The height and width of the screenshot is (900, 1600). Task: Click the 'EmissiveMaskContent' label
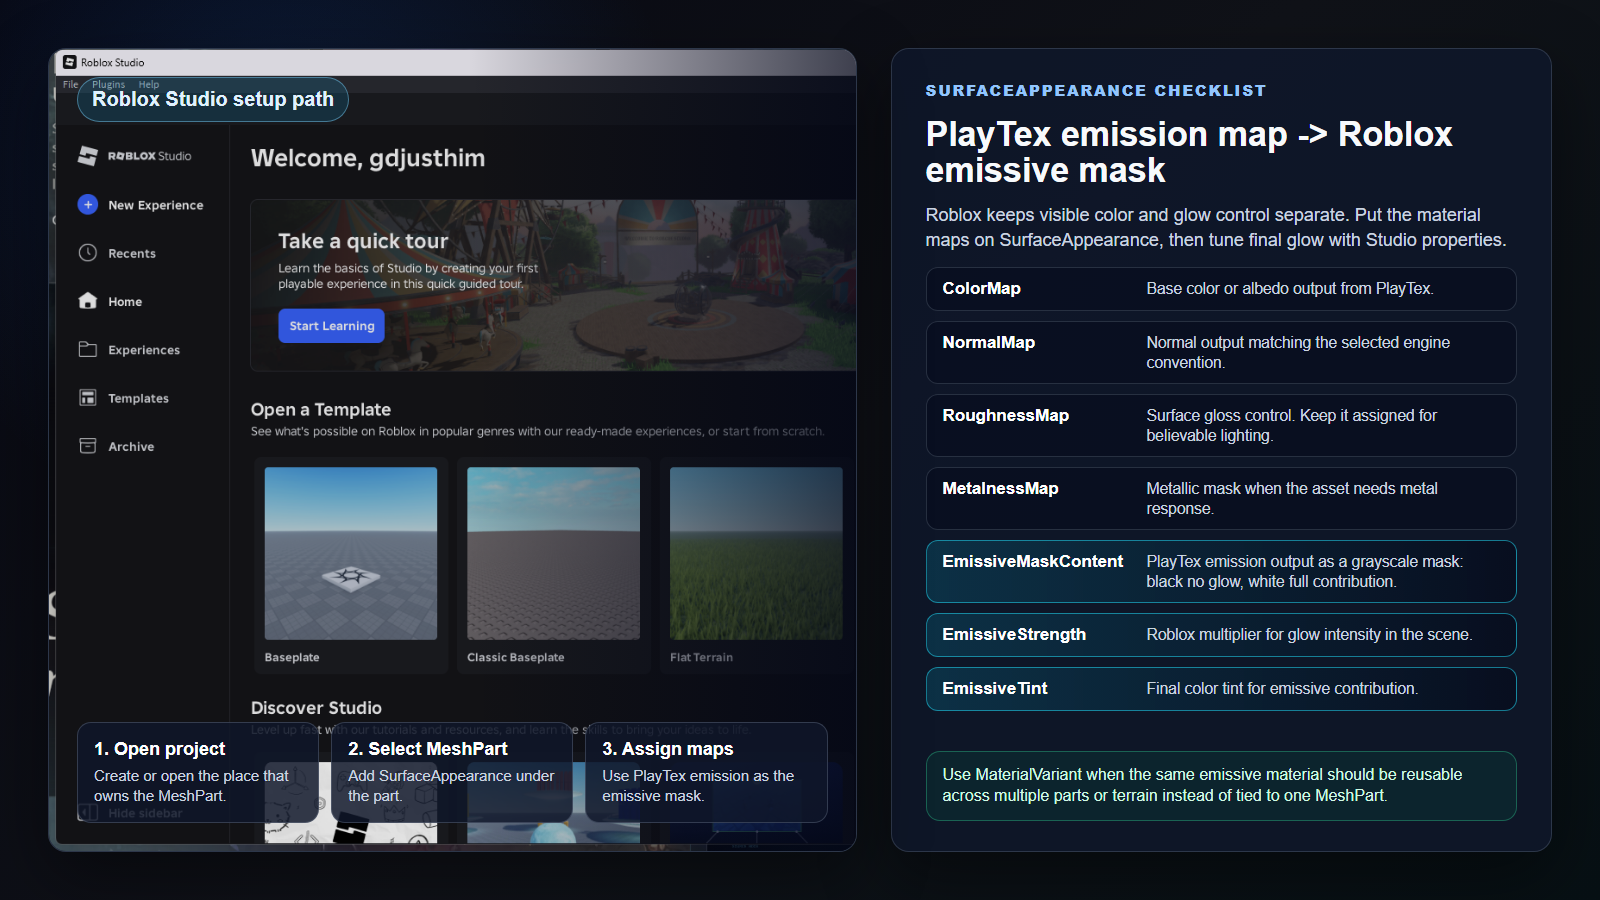(x=1032, y=561)
